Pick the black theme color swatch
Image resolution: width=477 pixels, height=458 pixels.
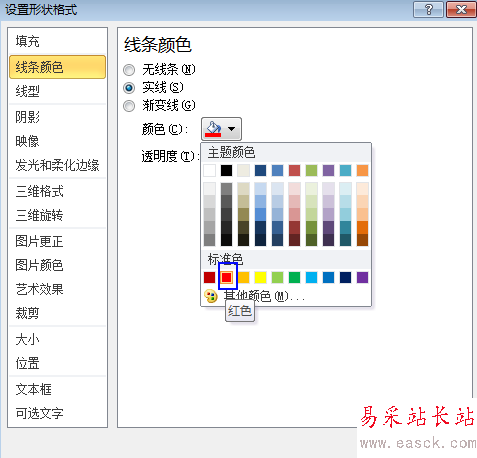(x=226, y=170)
